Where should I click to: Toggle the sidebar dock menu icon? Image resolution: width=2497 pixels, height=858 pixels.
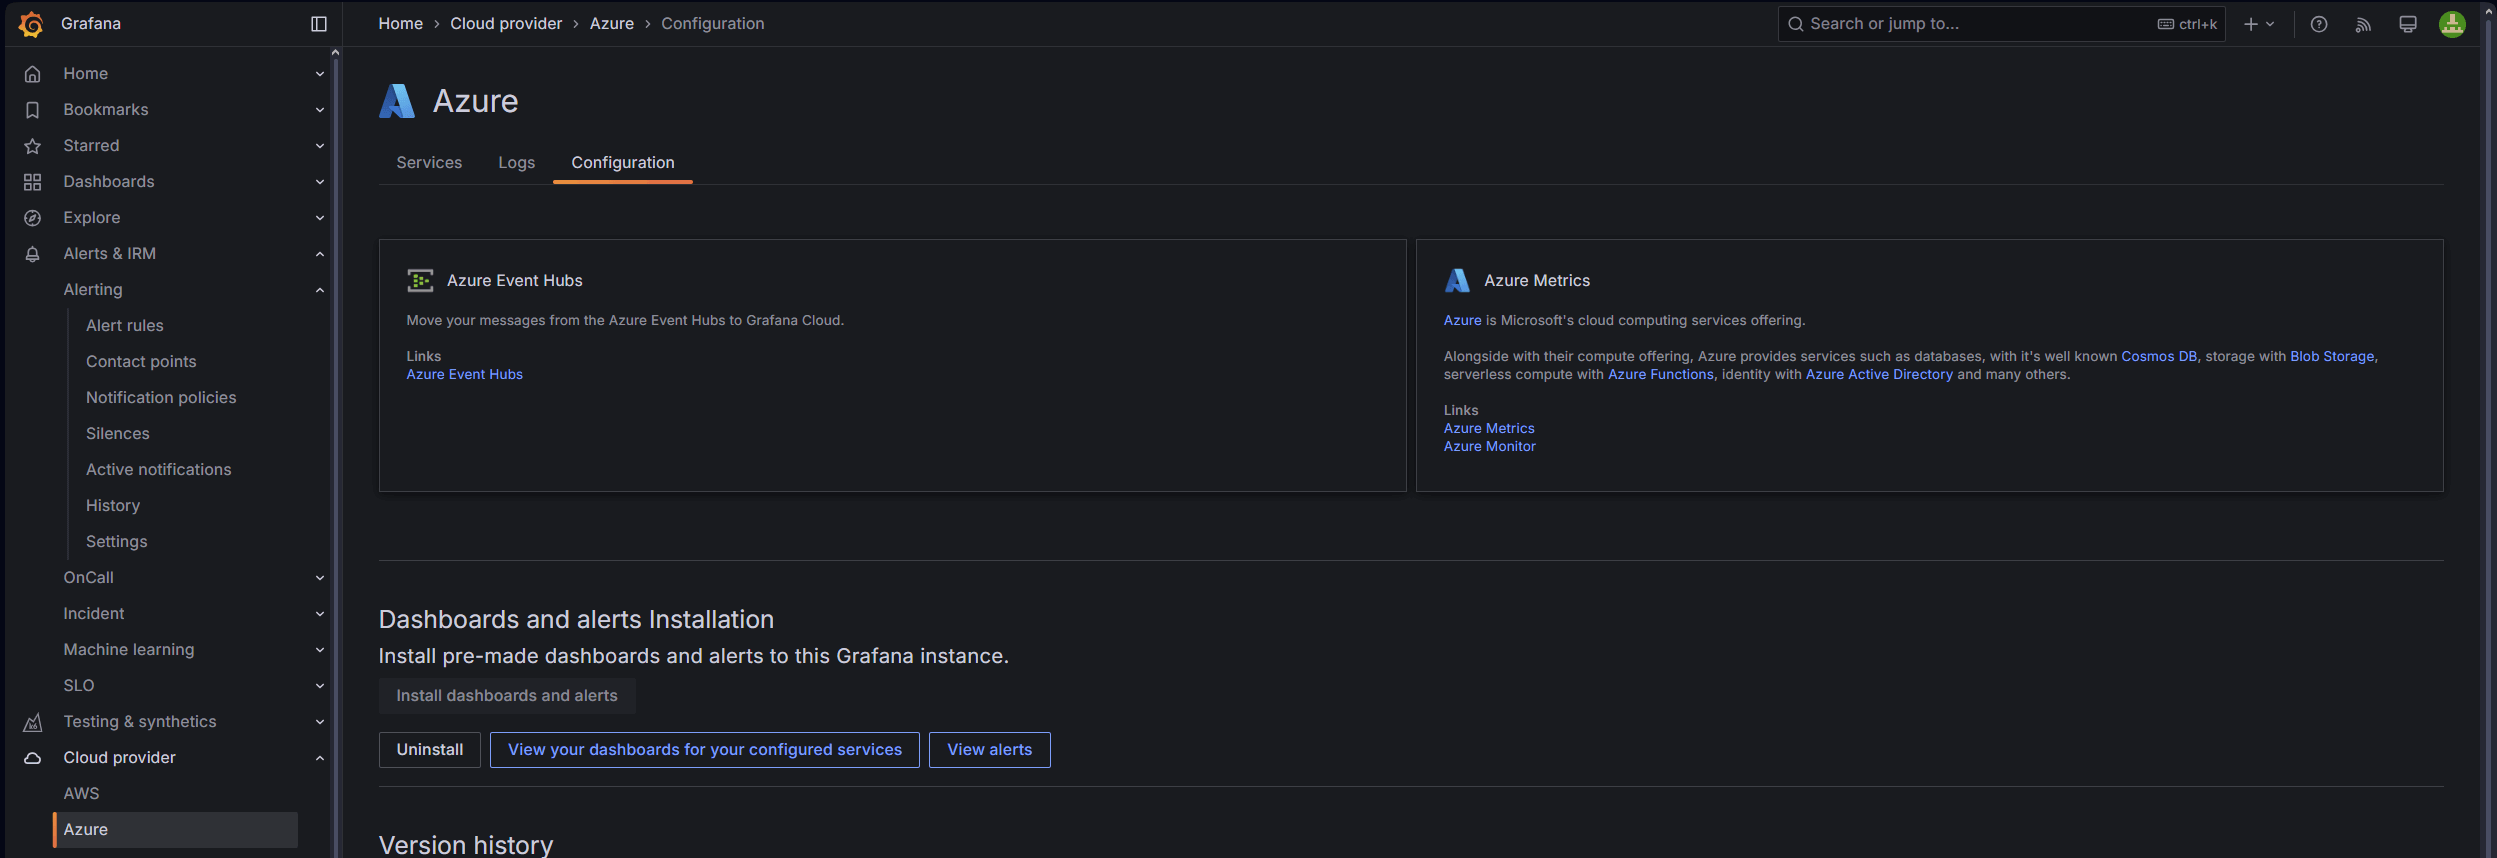coord(319,24)
